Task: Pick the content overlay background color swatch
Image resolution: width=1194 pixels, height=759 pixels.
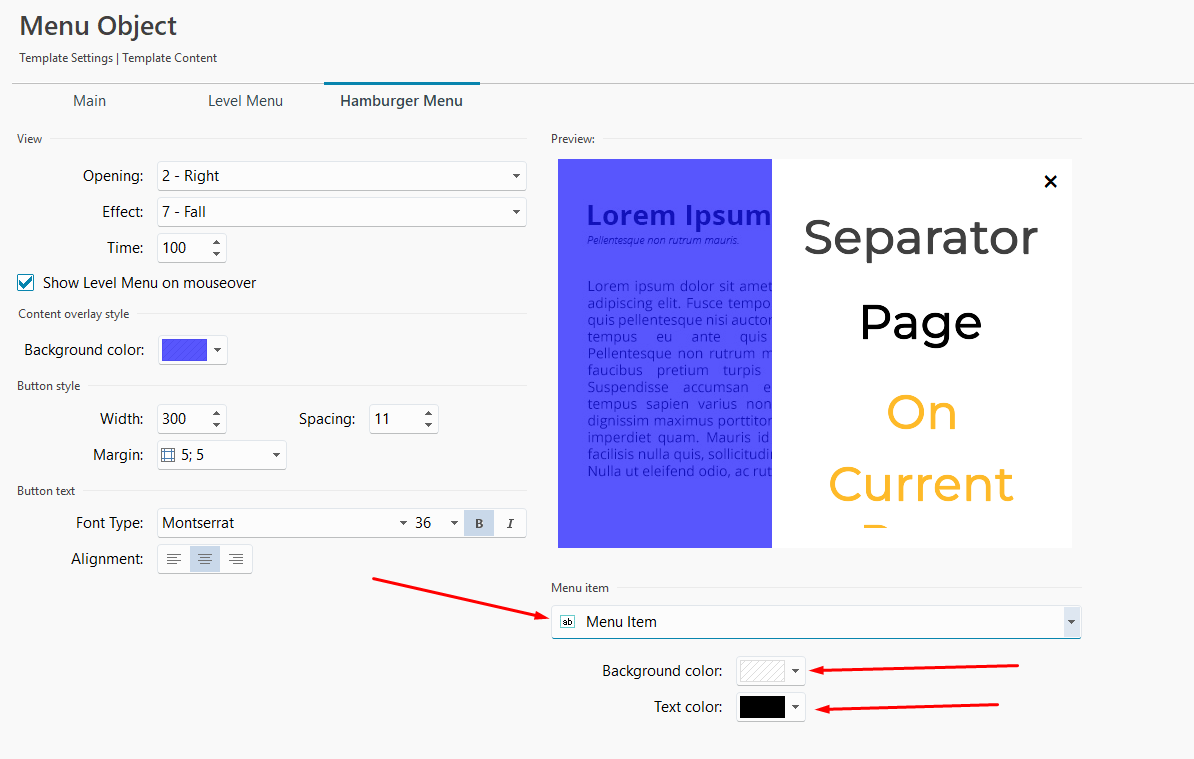Action: click(184, 350)
